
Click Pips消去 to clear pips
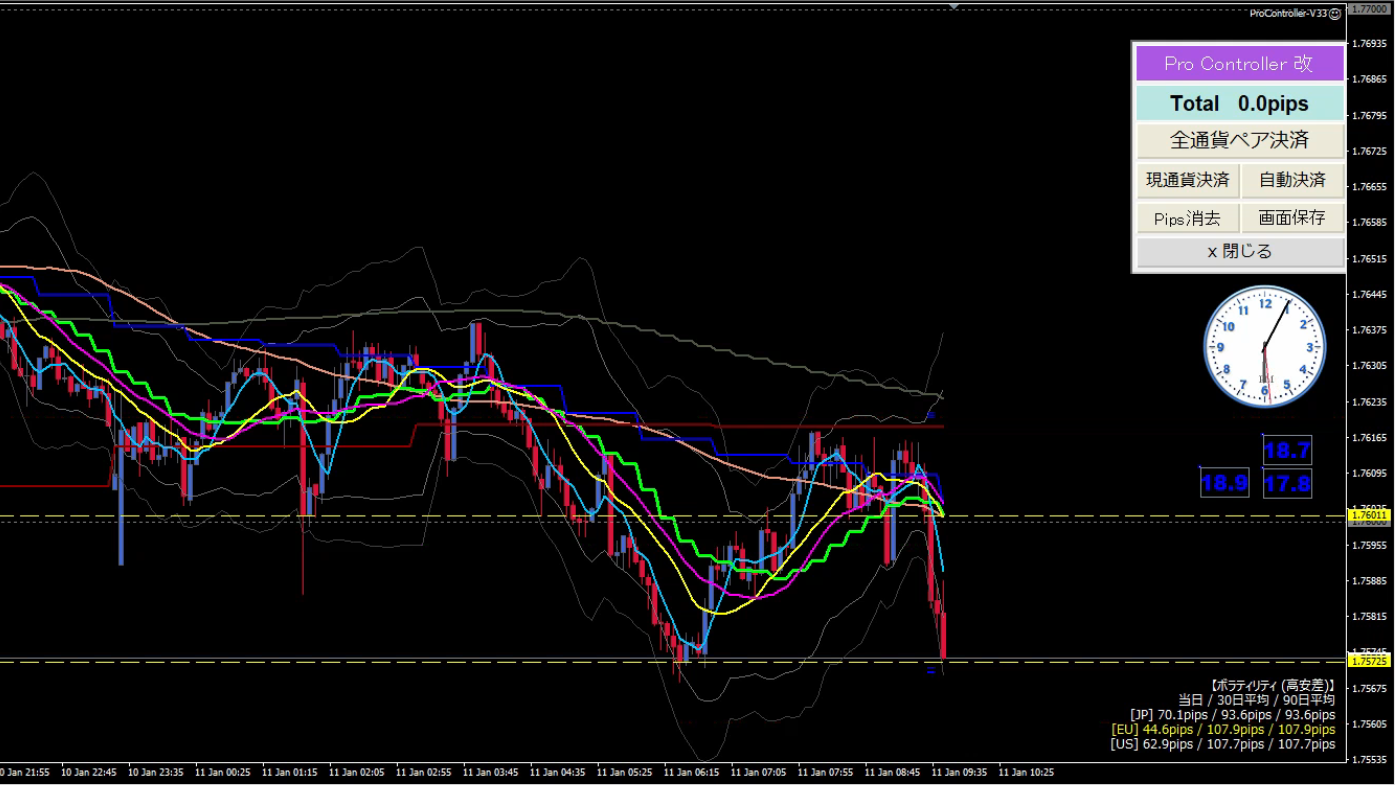1187,218
